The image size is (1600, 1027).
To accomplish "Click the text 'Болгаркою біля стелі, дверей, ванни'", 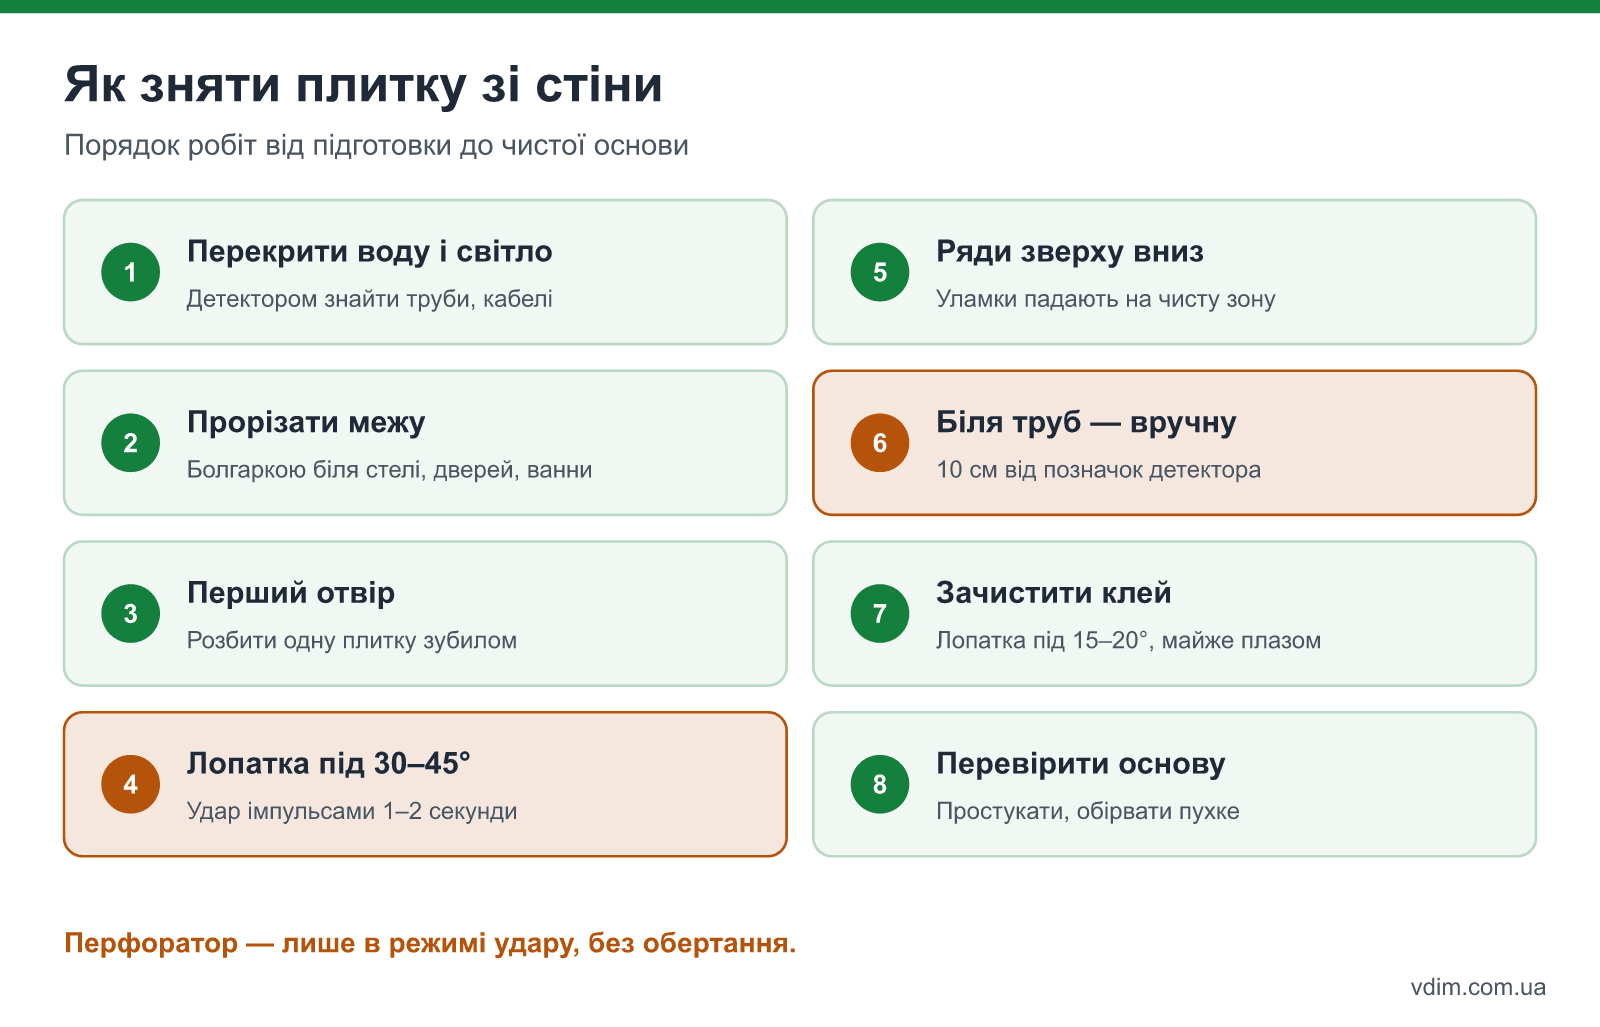I will [389, 470].
